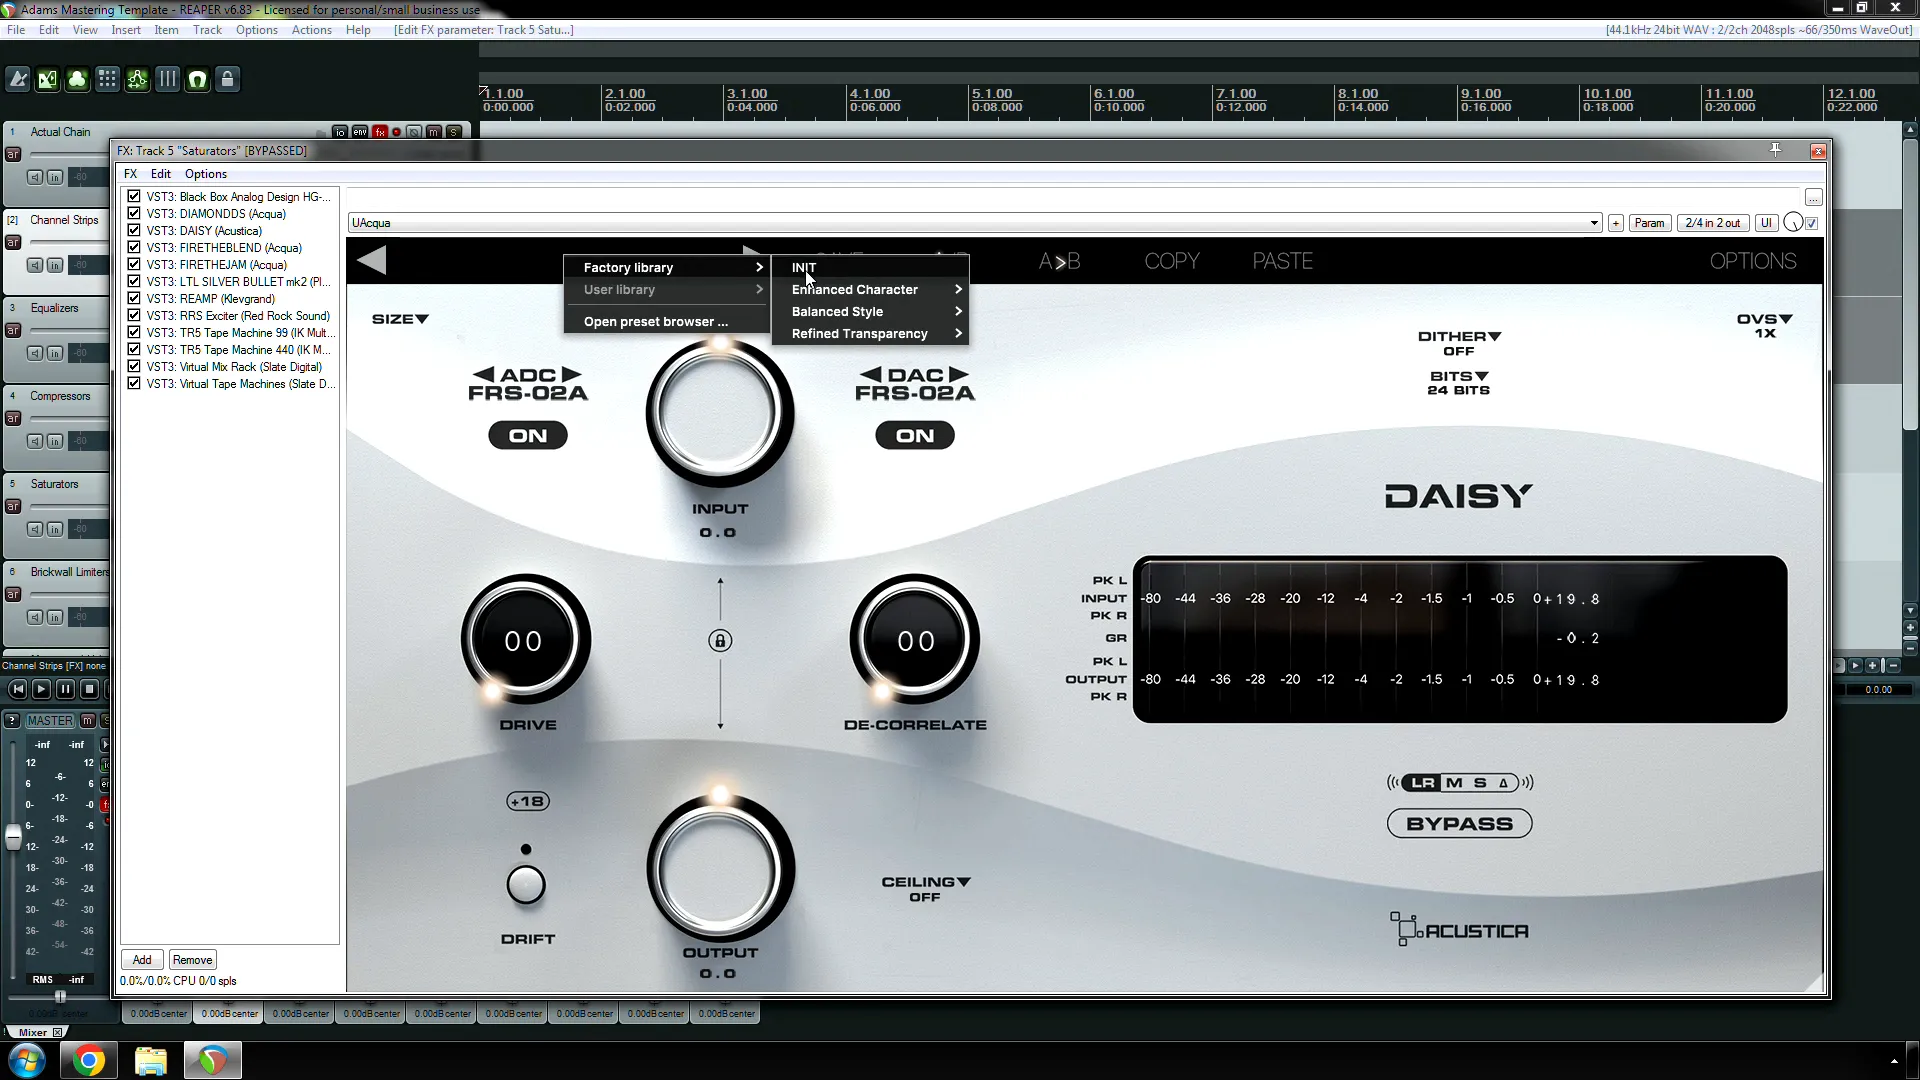This screenshot has width=1920, height=1080.
Task: Uncheck VST3: FIRETHEBLEND (Acqua) checkbox
Action: [134, 248]
